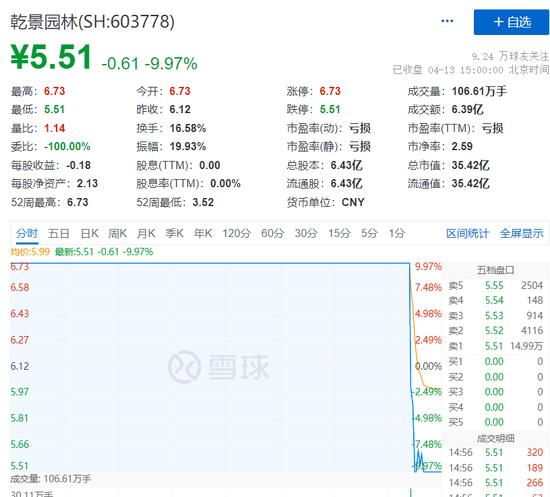
Task: Open the 日K chart tab
Action: click(x=89, y=233)
